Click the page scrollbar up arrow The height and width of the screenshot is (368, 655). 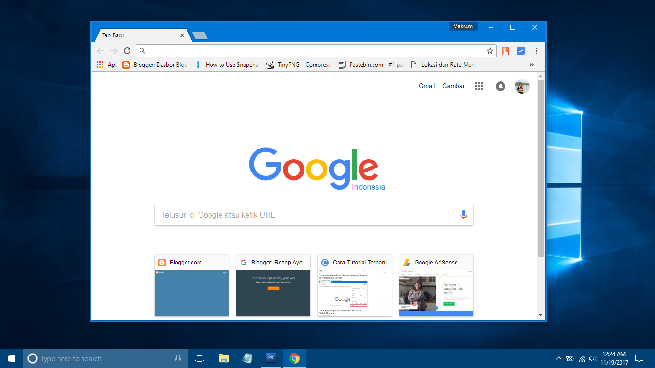[541, 76]
